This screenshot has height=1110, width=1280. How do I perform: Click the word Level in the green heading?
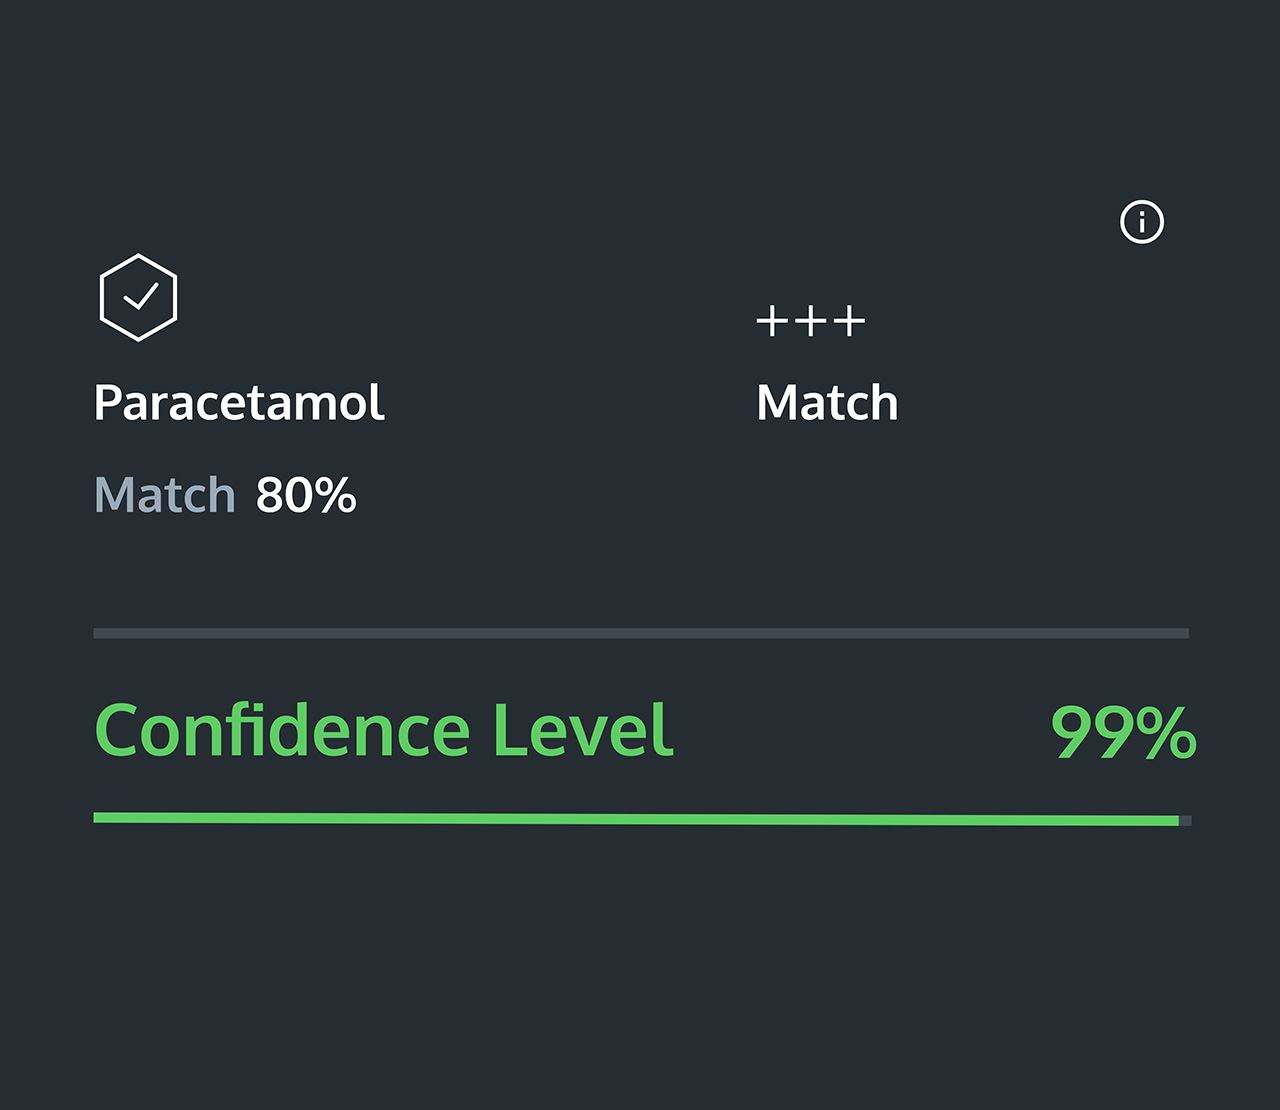(583, 731)
